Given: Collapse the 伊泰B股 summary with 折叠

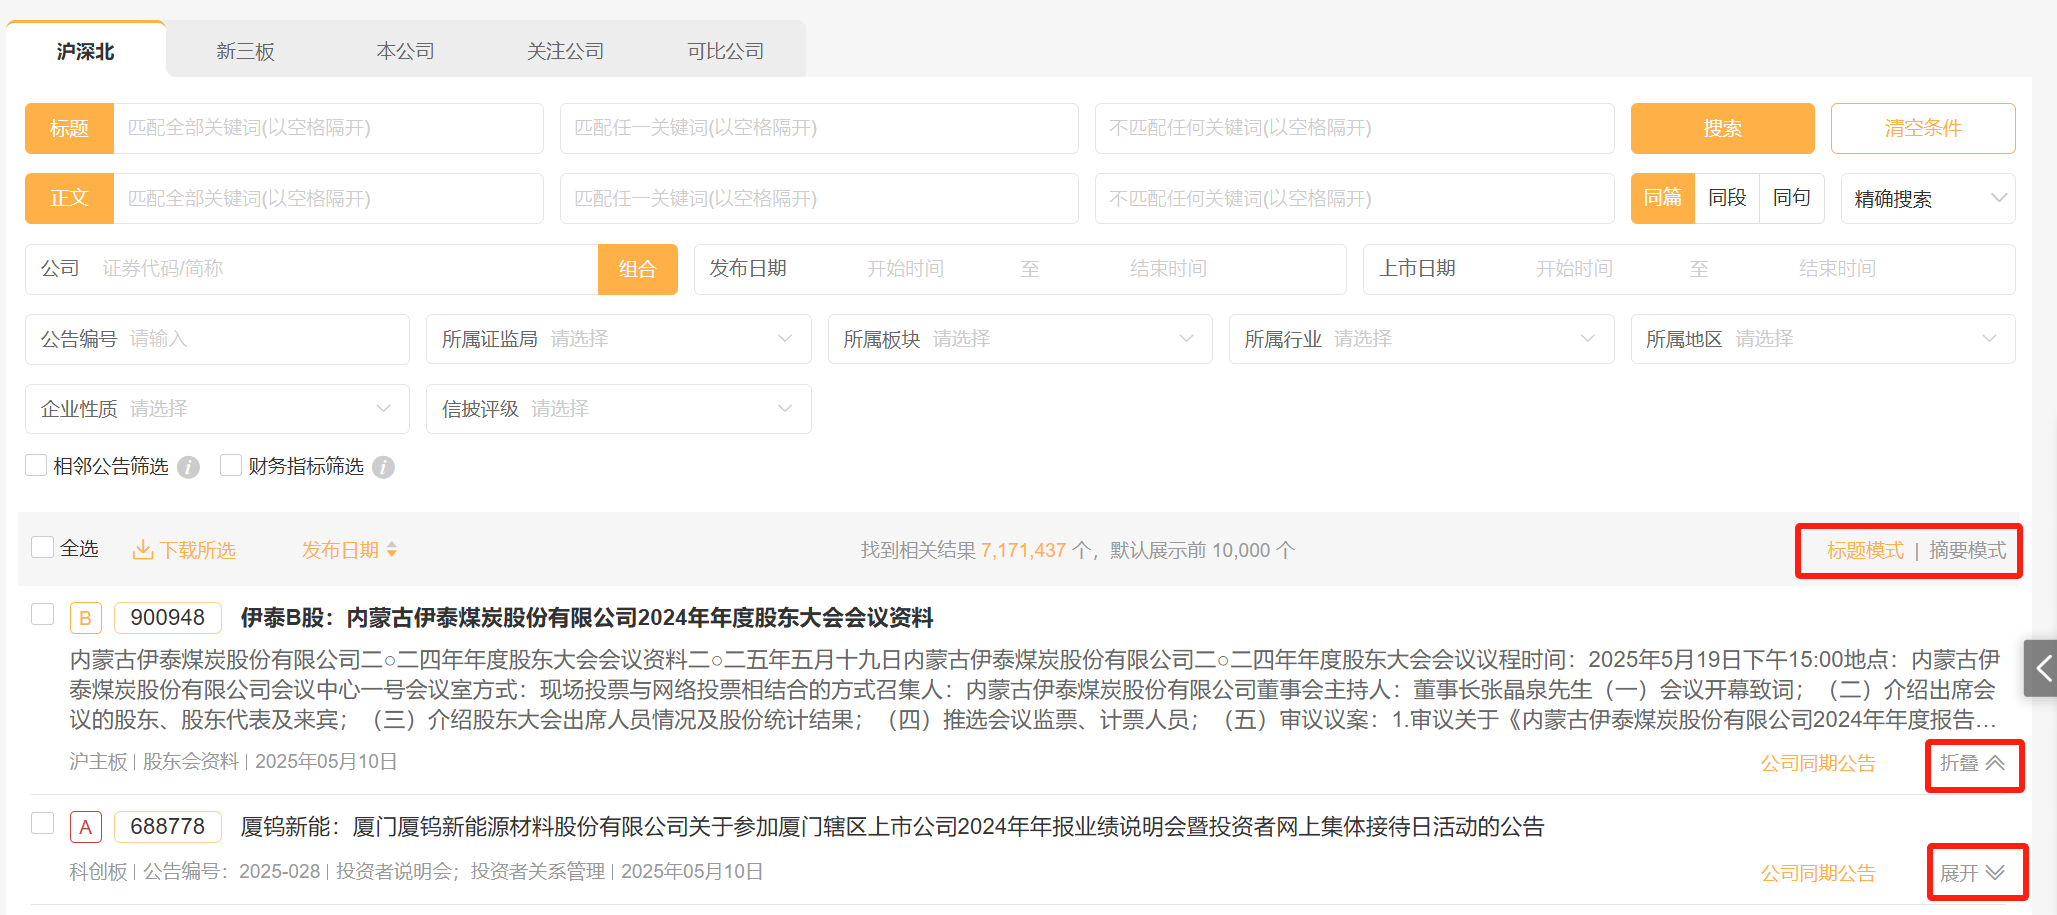Looking at the screenshot, I should (1973, 763).
